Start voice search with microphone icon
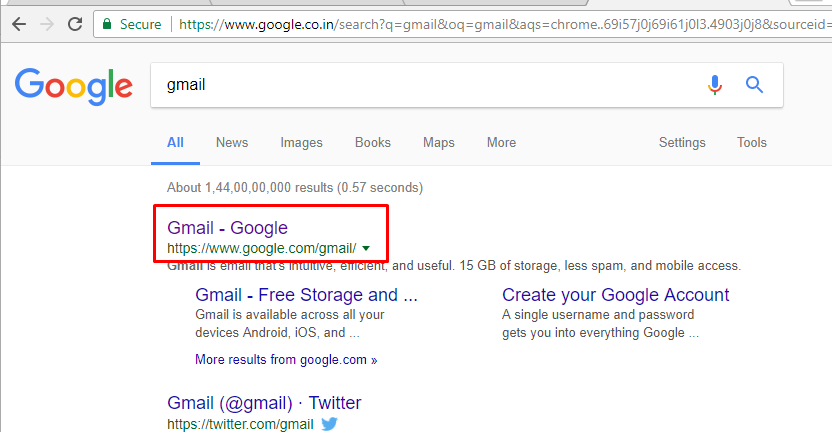 point(715,85)
